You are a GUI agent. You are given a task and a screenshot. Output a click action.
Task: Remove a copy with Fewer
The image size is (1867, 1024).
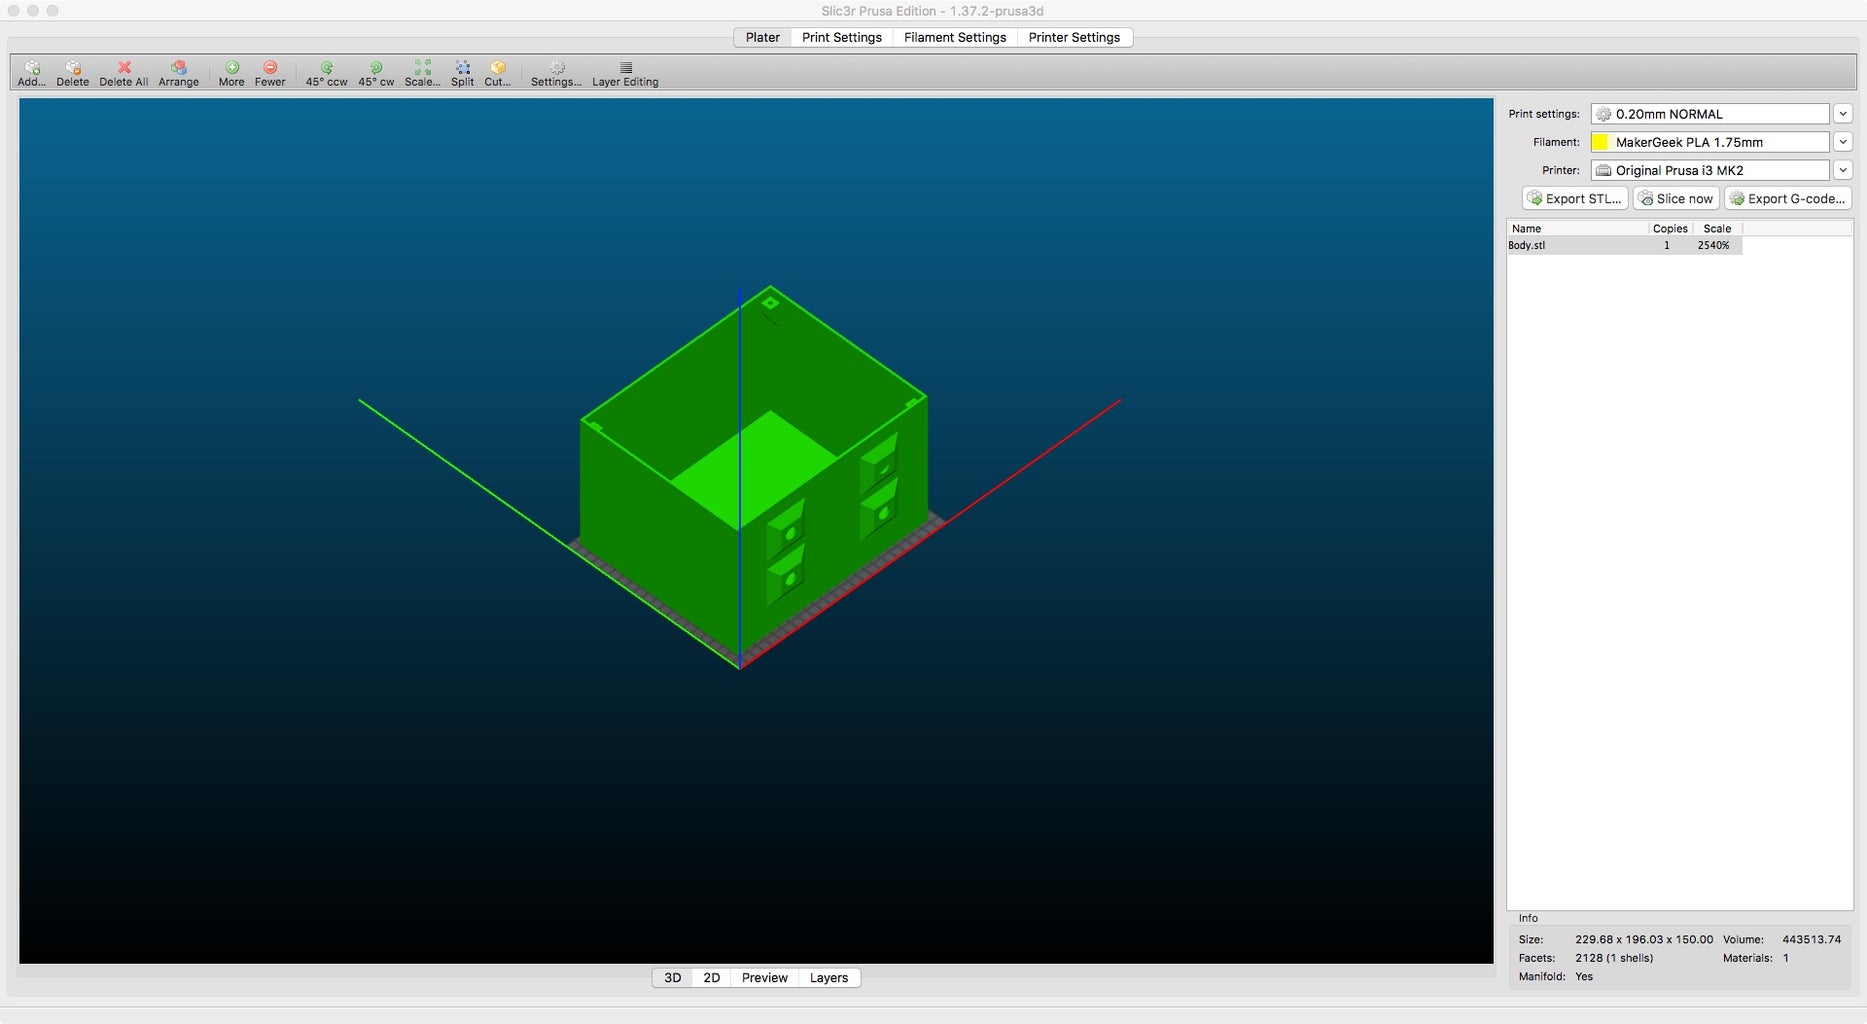pos(270,73)
